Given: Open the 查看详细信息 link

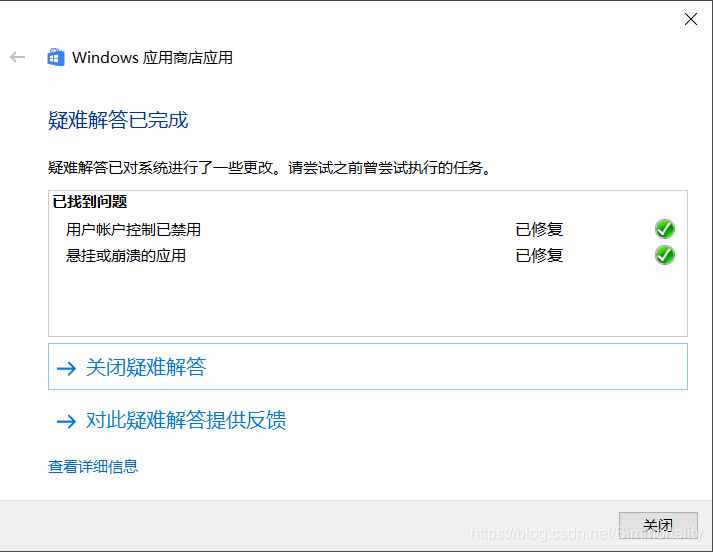Looking at the screenshot, I should tap(93, 466).
